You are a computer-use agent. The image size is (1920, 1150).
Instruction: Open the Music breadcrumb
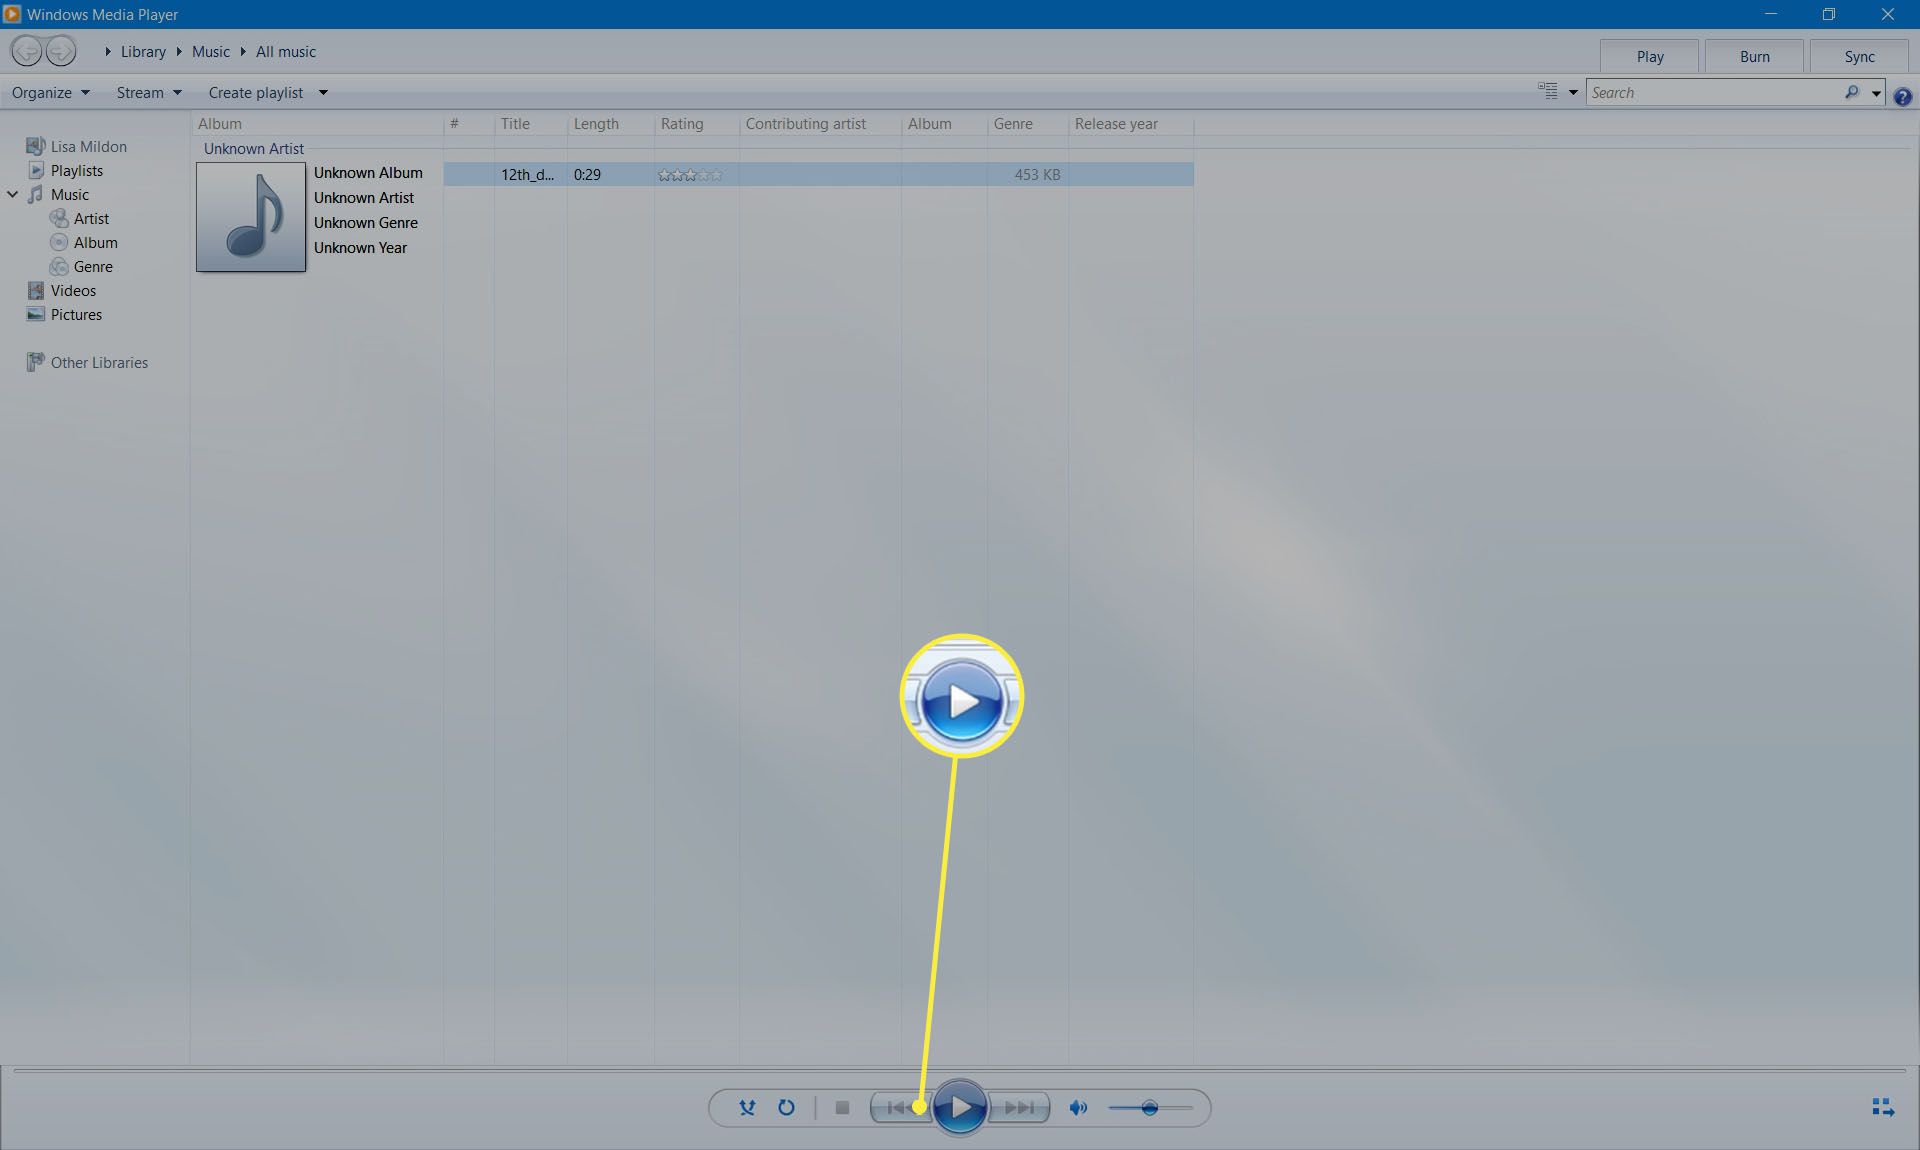click(x=211, y=52)
